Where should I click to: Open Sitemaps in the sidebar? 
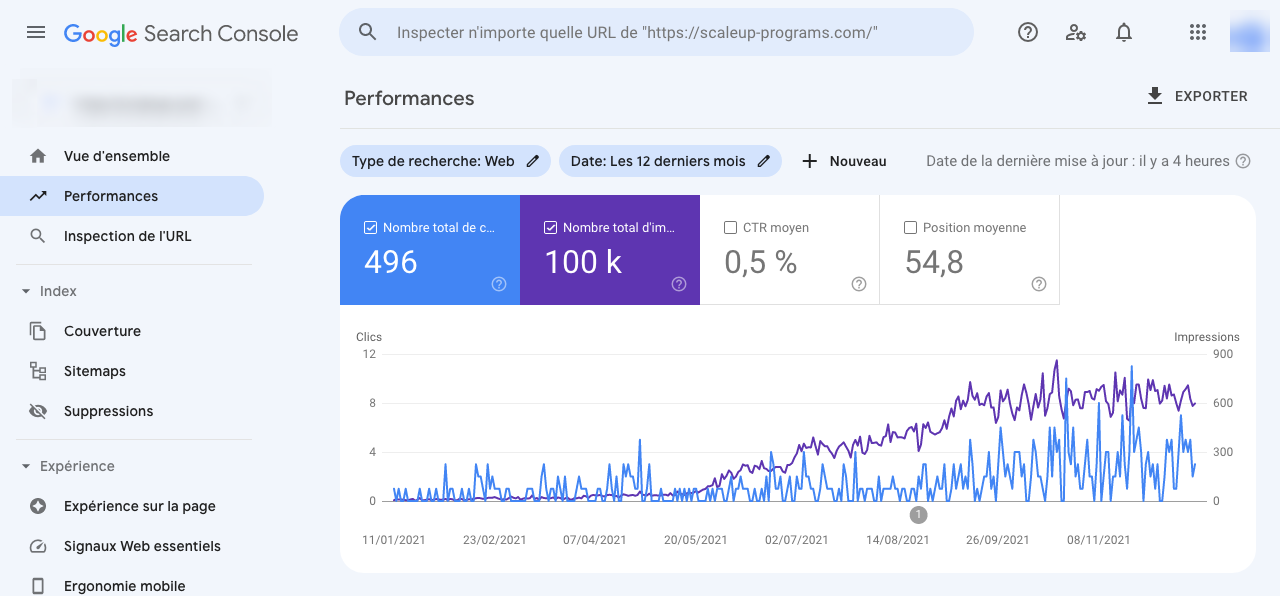(94, 371)
